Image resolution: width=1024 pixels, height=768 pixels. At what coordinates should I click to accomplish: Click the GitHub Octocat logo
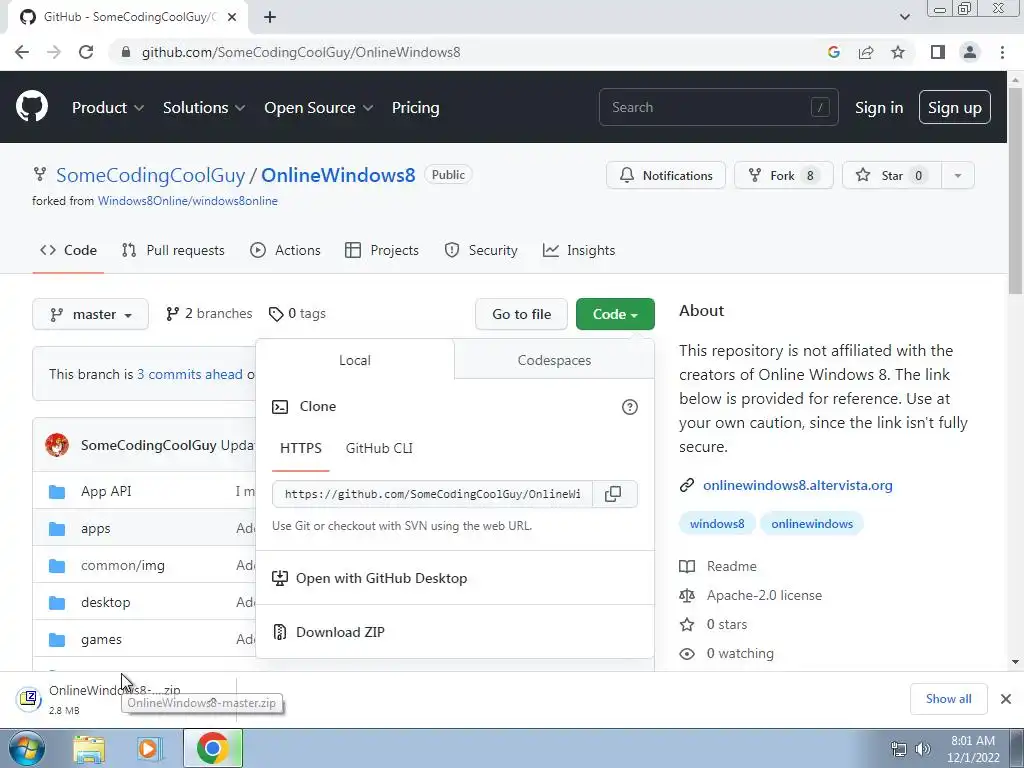[31, 107]
